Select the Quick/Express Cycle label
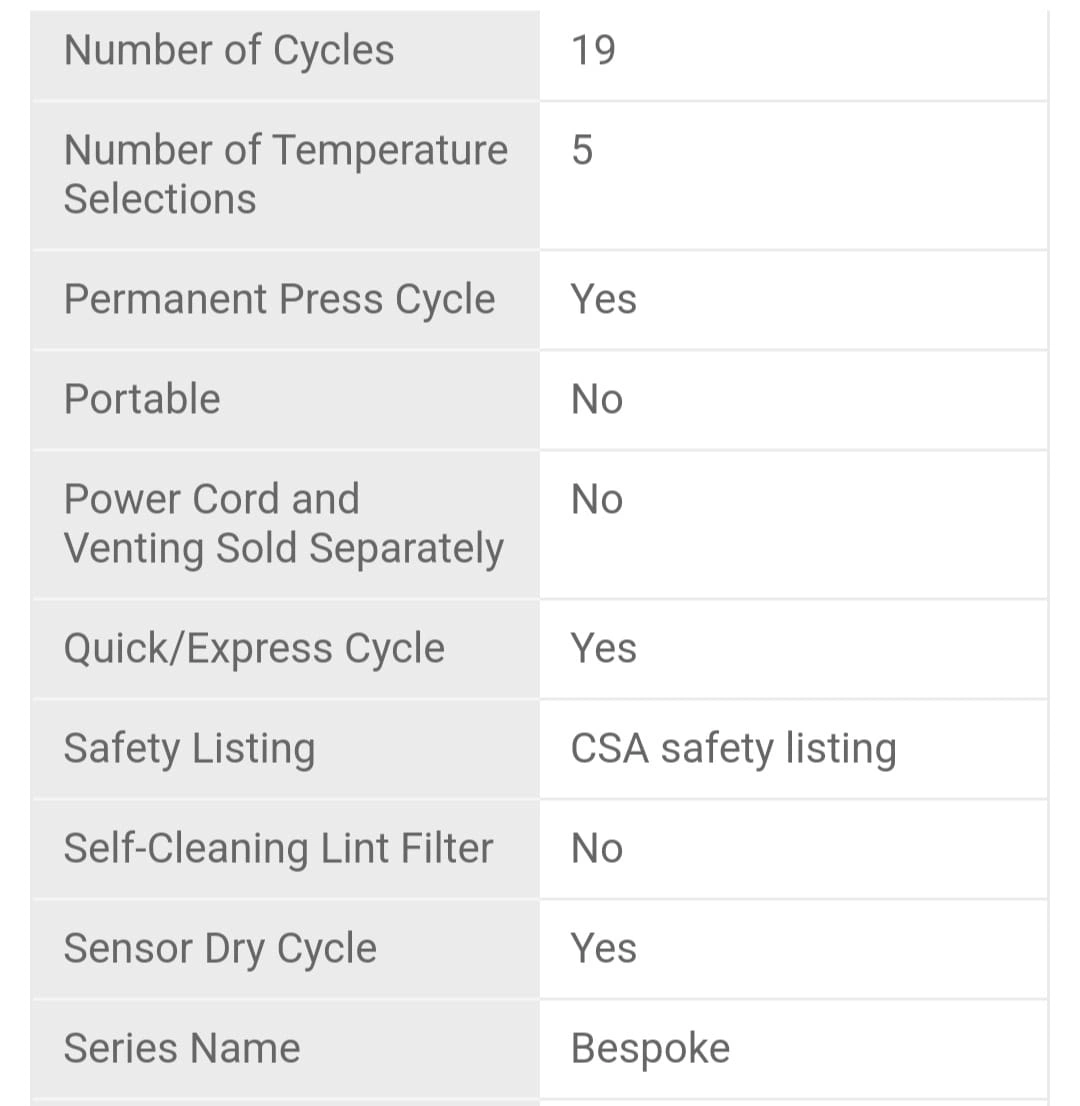The image size is (1080, 1106). click(254, 649)
